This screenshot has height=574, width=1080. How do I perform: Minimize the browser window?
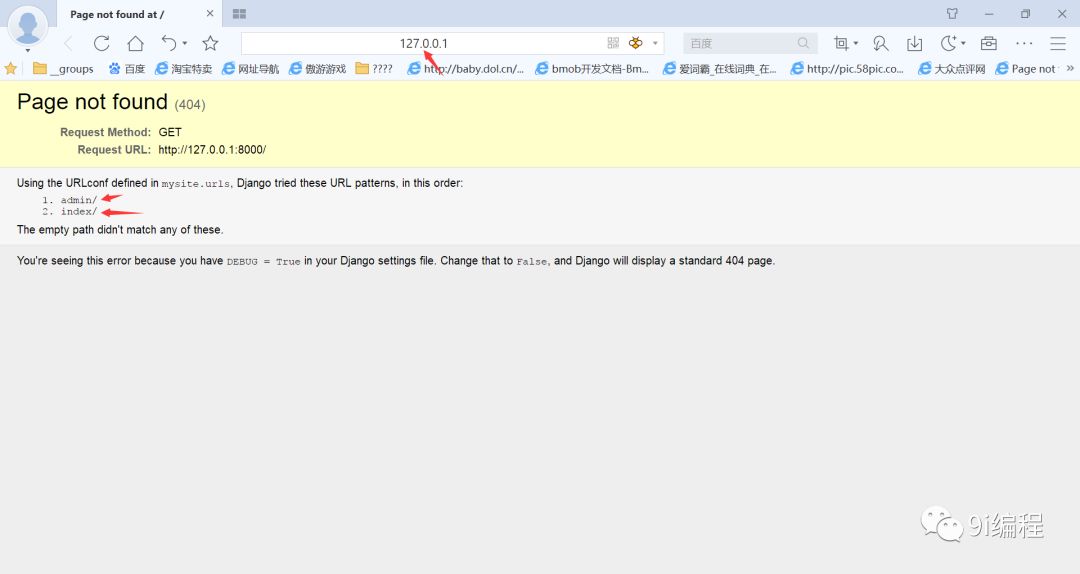(x=988, y=14)
